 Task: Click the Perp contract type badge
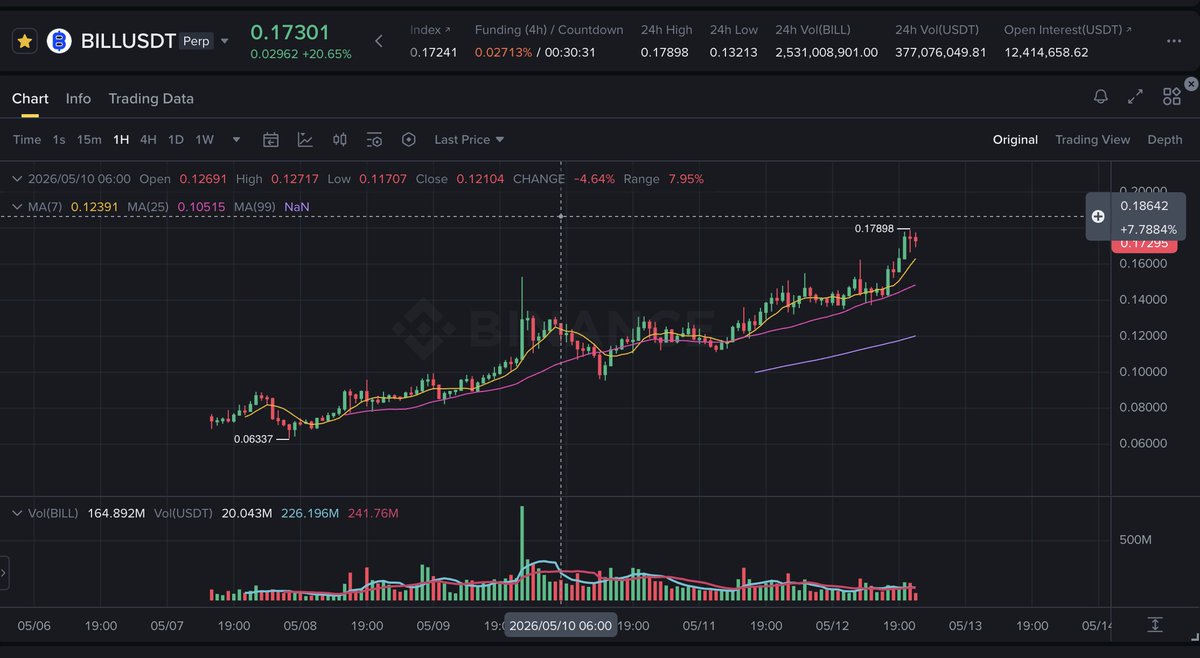[x=196, y=41]
